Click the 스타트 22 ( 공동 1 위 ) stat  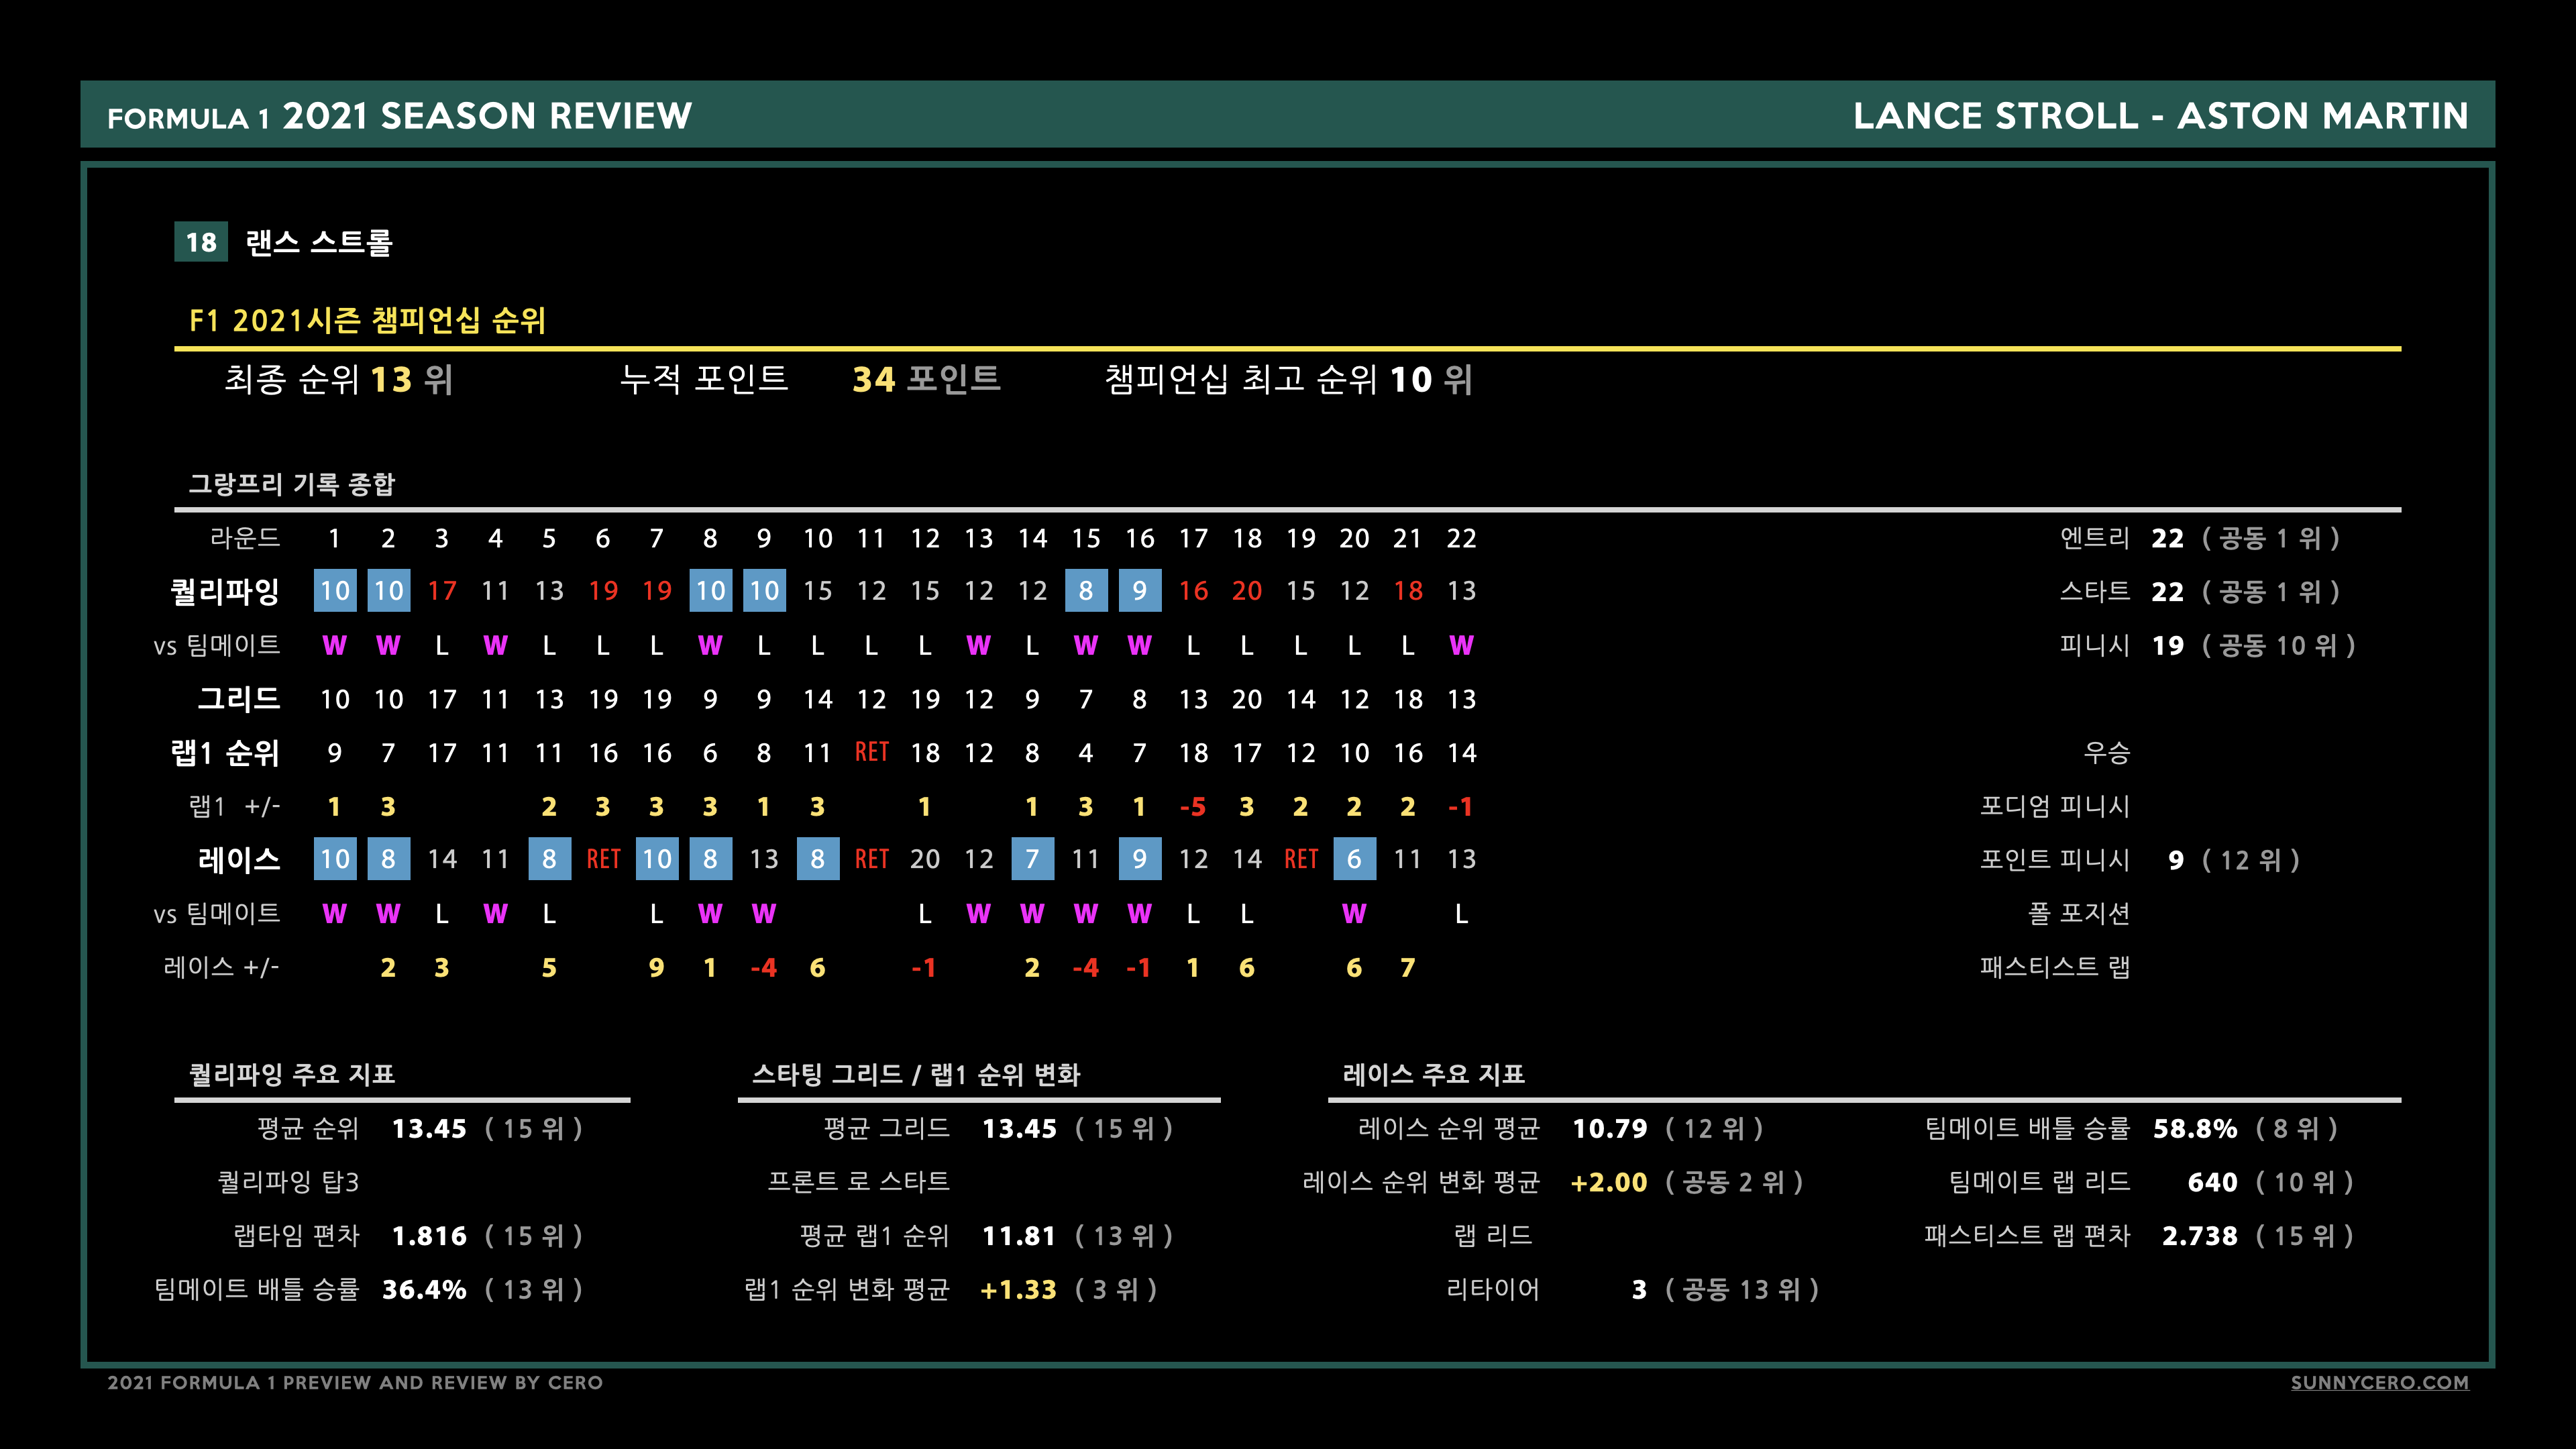[2200, 591]
